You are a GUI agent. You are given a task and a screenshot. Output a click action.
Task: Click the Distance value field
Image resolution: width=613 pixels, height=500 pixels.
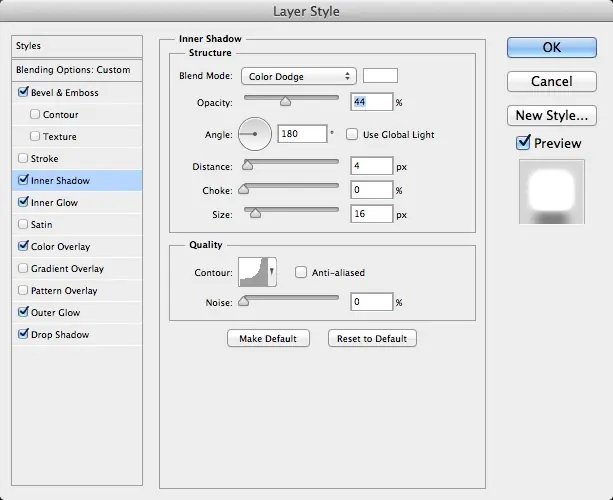click(x=371, y=166)
